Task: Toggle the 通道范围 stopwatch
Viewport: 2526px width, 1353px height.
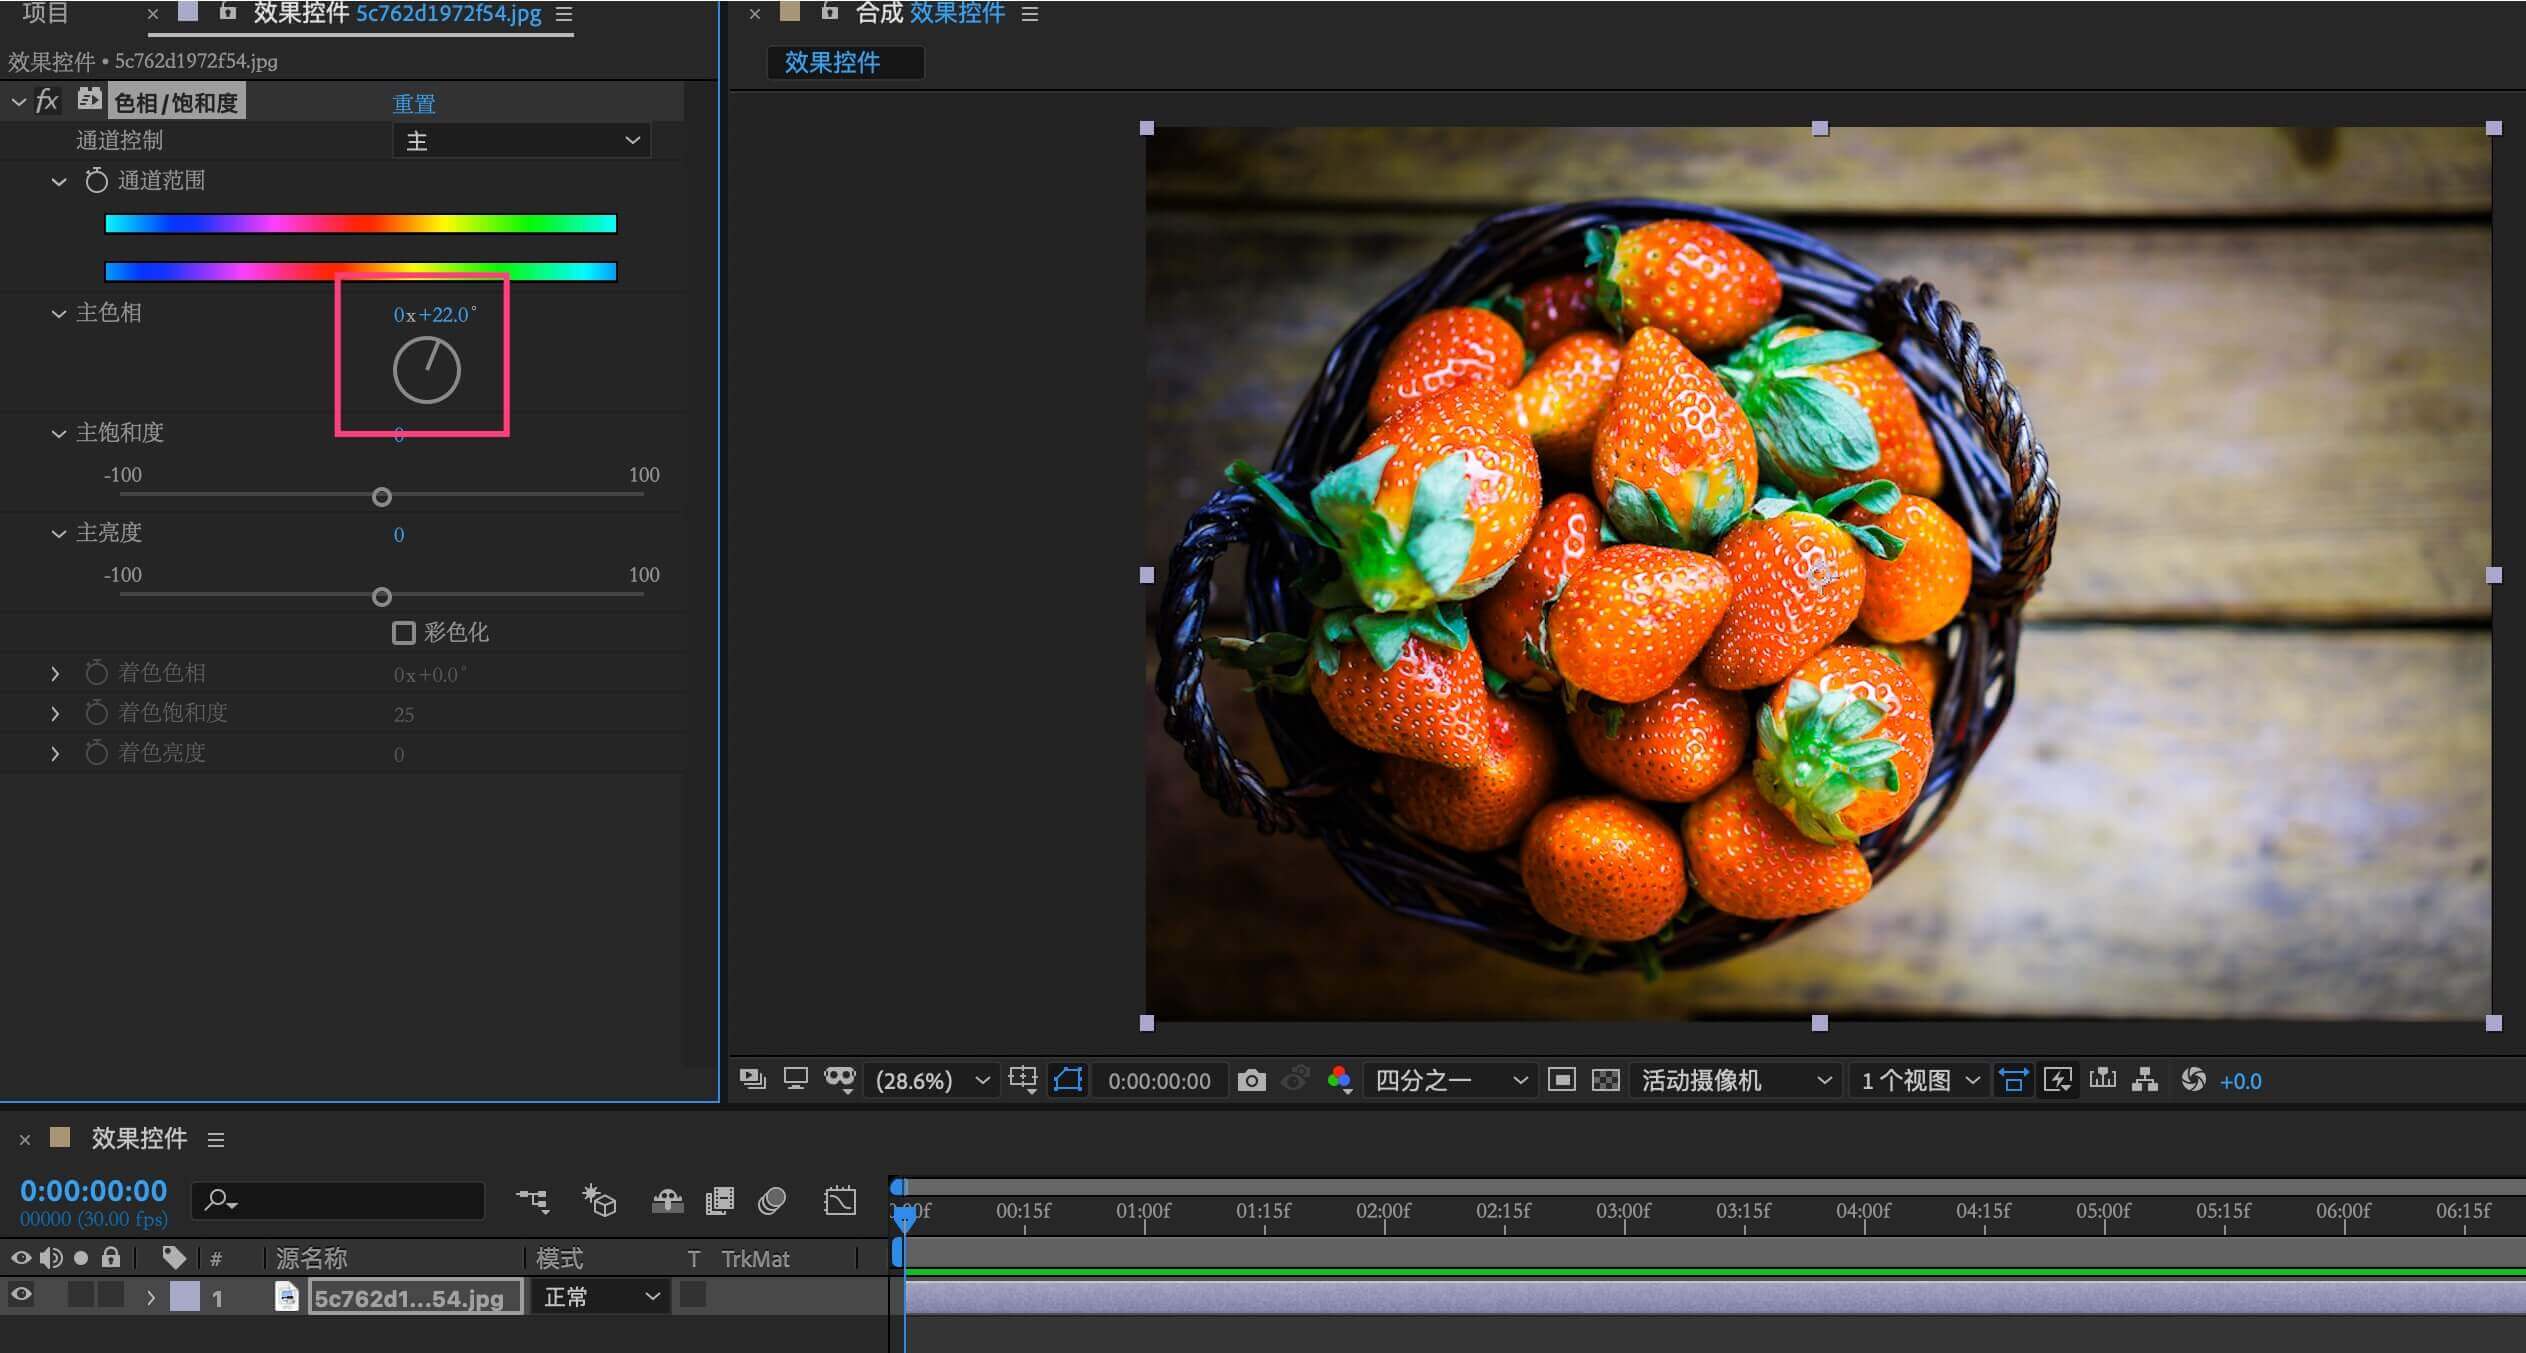Action: tap(96, 181)
